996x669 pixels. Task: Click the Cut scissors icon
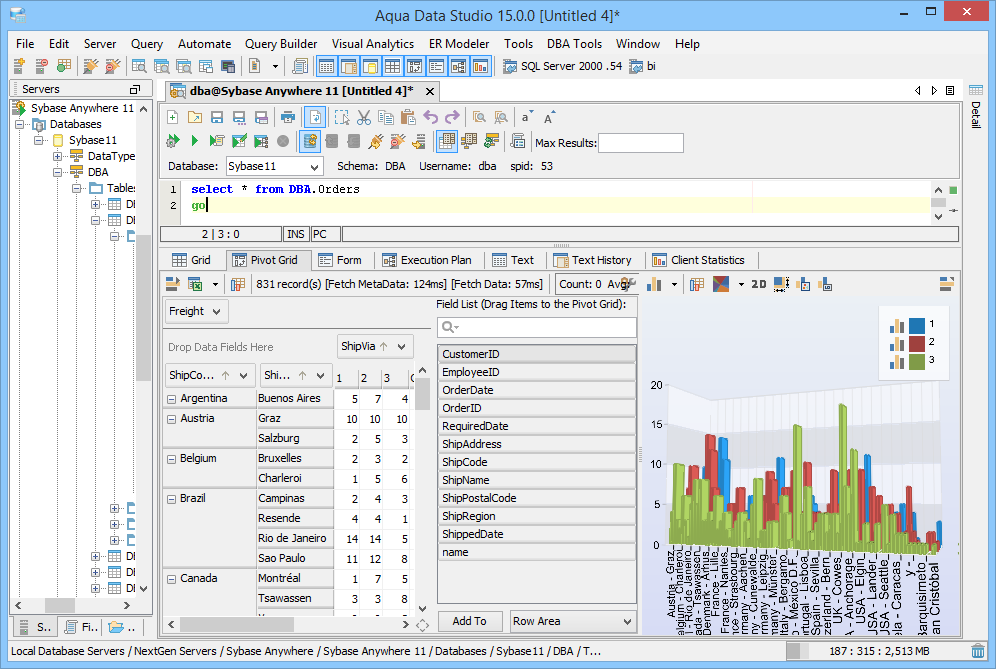pyautogui.click(x=363, y=118)
